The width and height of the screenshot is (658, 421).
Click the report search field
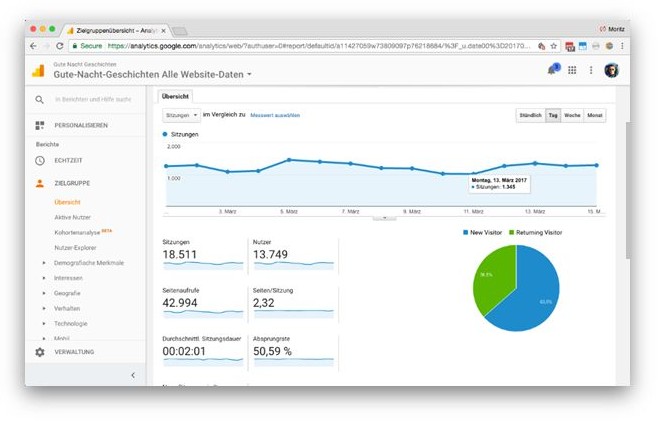pyautogui.click(x=93, y=99)
